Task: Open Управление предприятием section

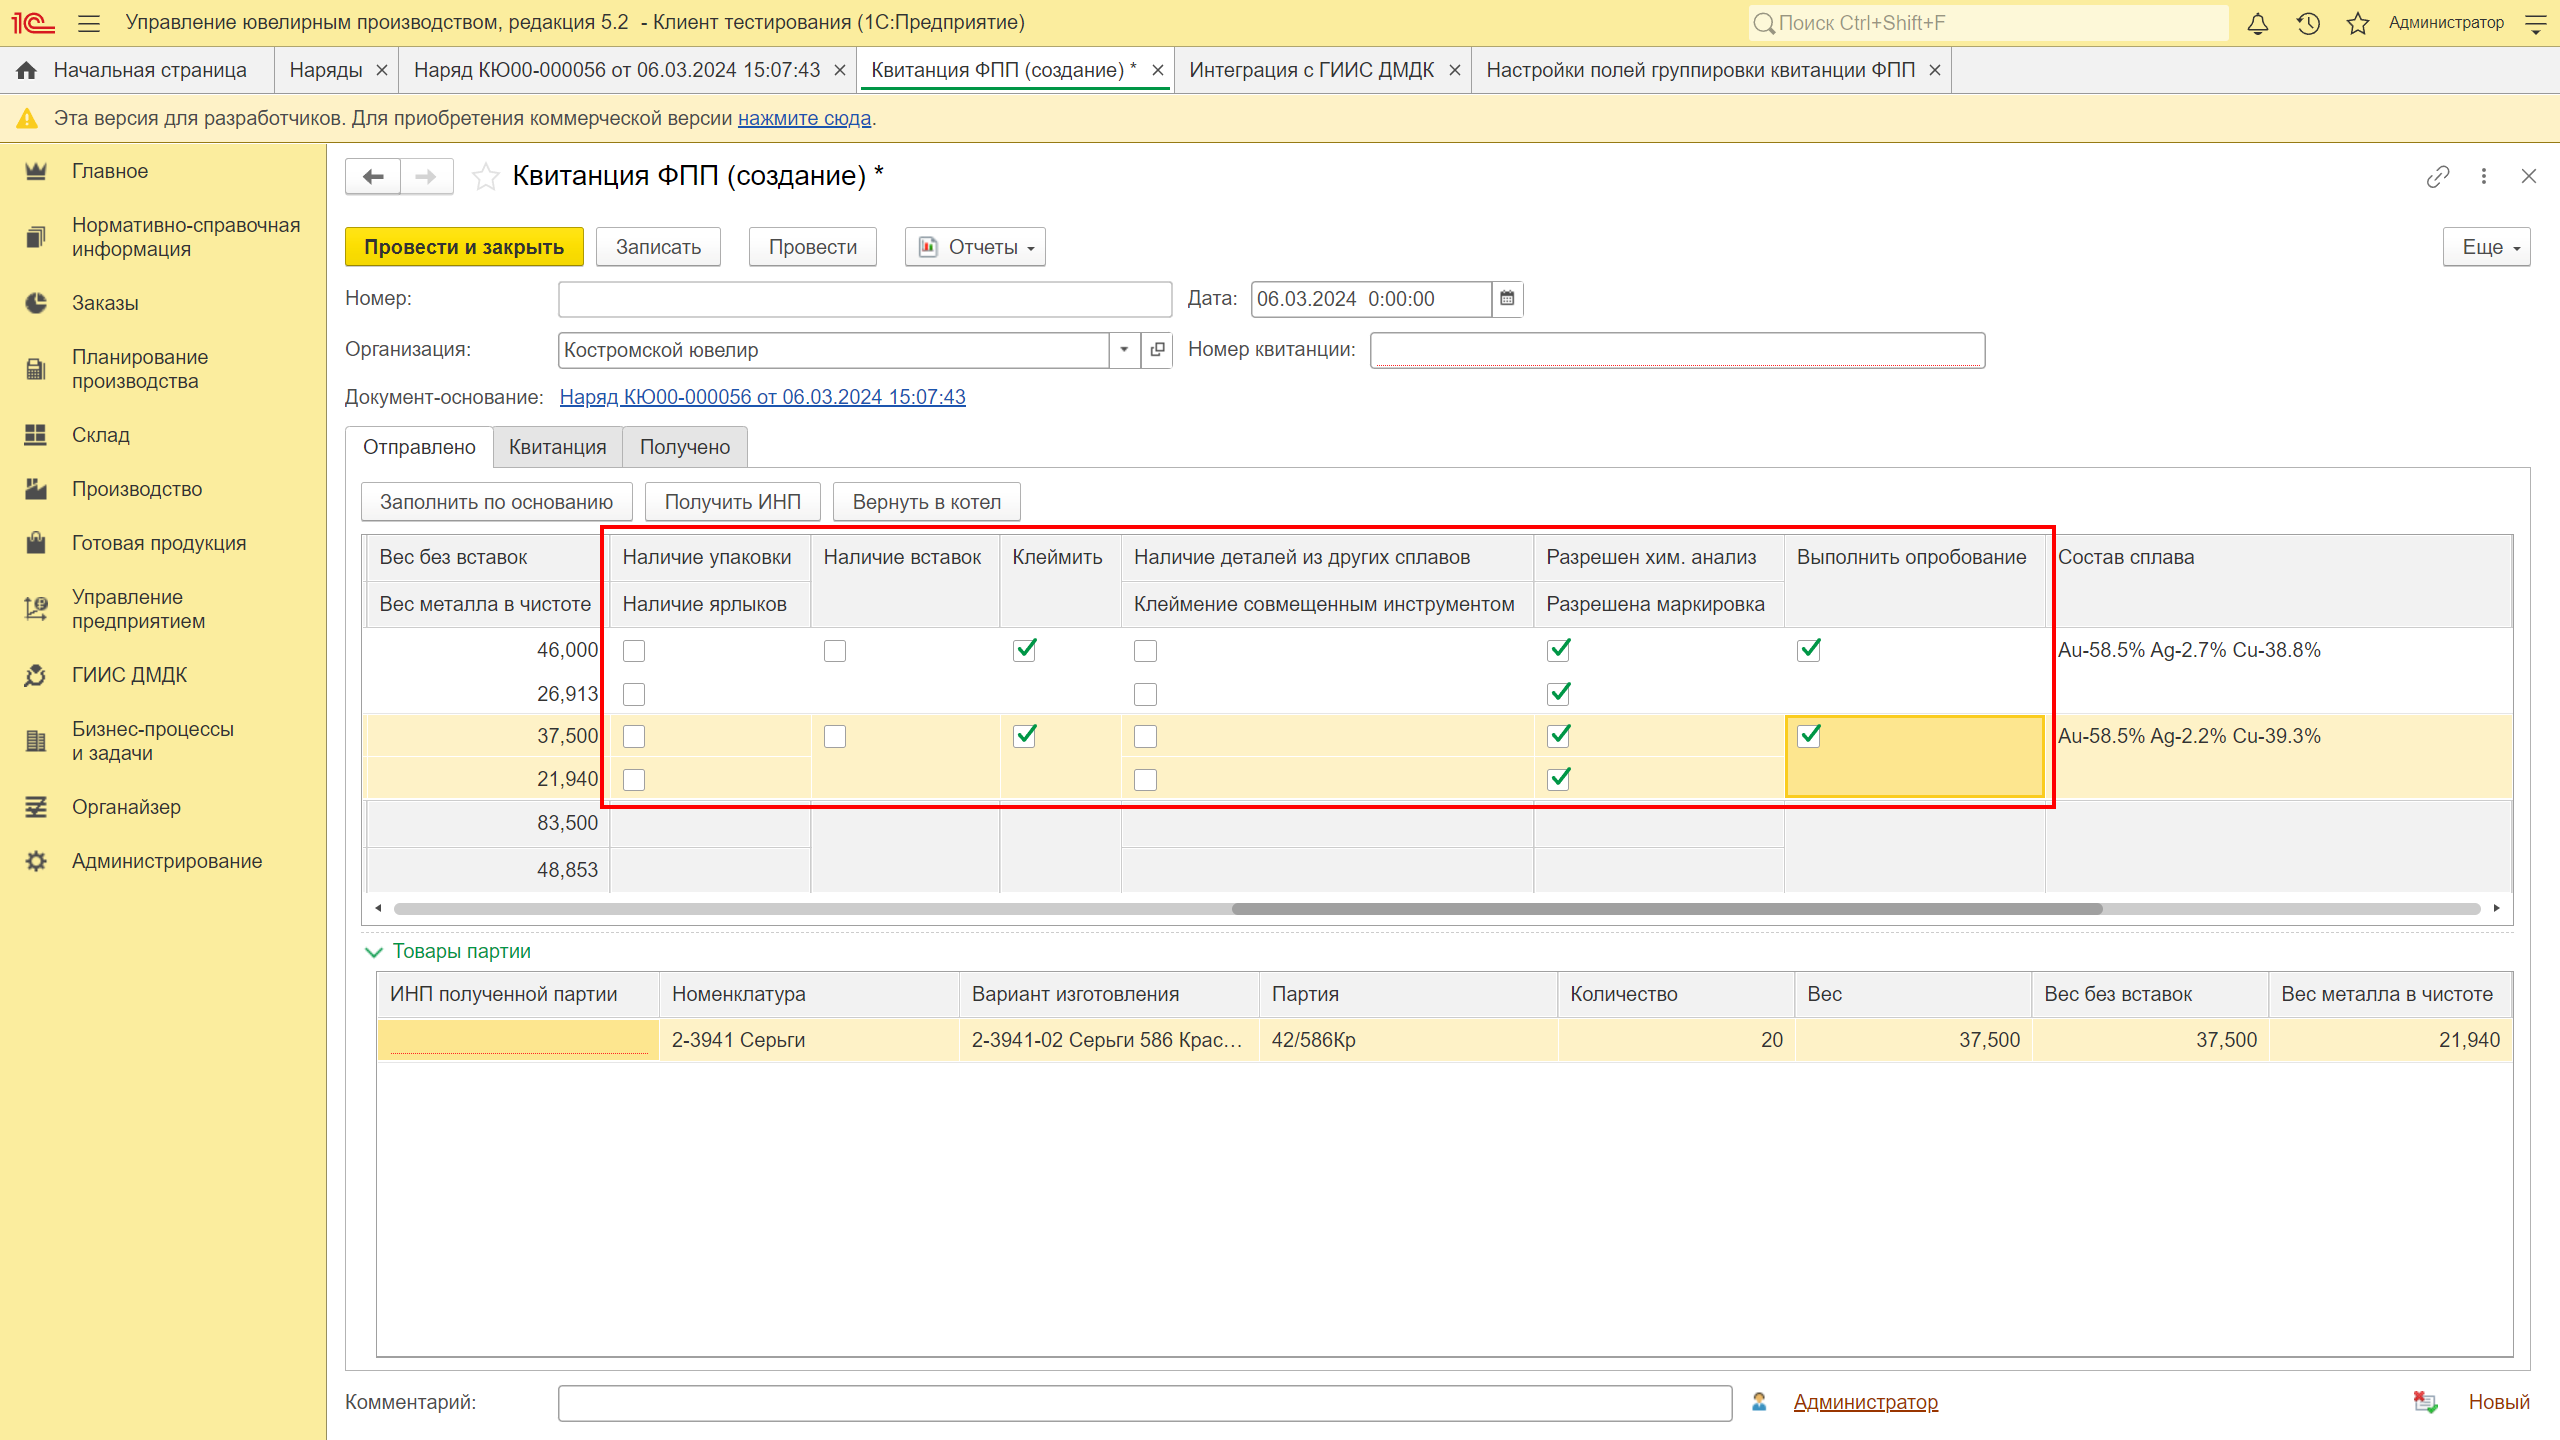Action: pos(138,609)
